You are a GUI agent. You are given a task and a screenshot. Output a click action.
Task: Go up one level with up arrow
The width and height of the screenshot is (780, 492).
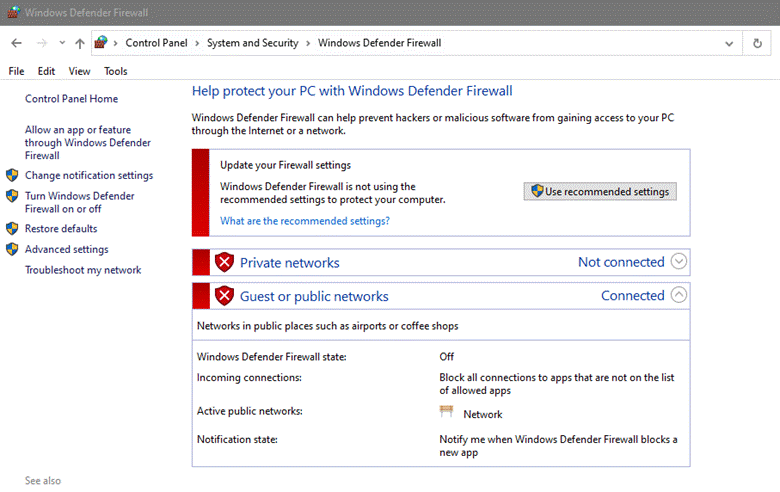(x=80, y=43)
